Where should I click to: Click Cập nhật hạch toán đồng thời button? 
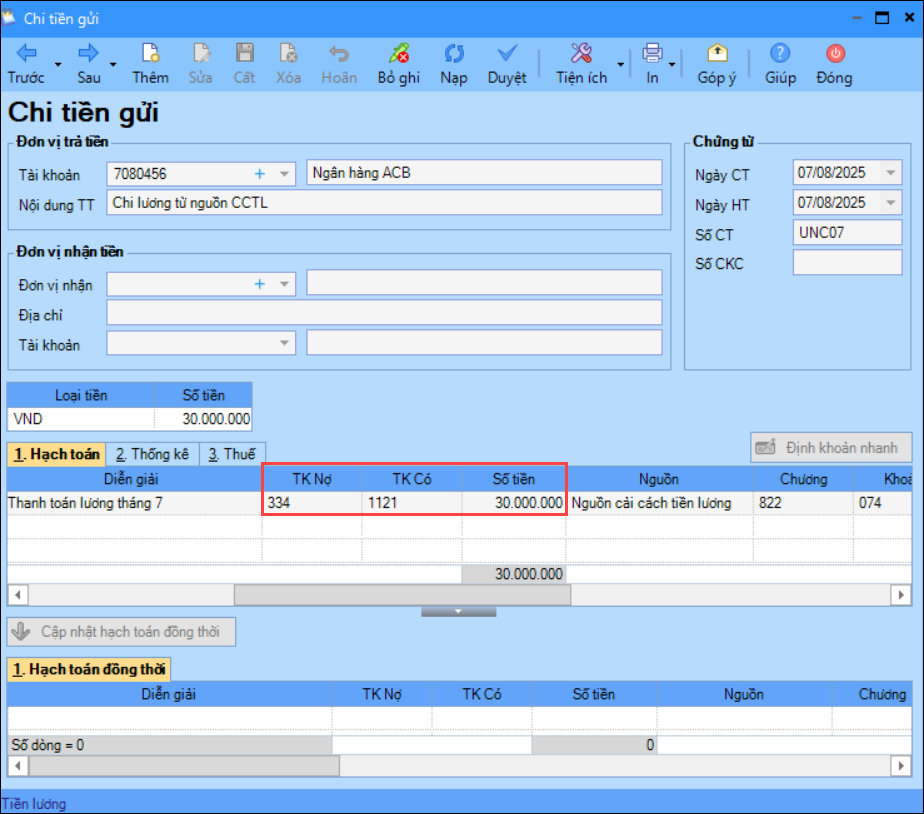pos(121,632)
